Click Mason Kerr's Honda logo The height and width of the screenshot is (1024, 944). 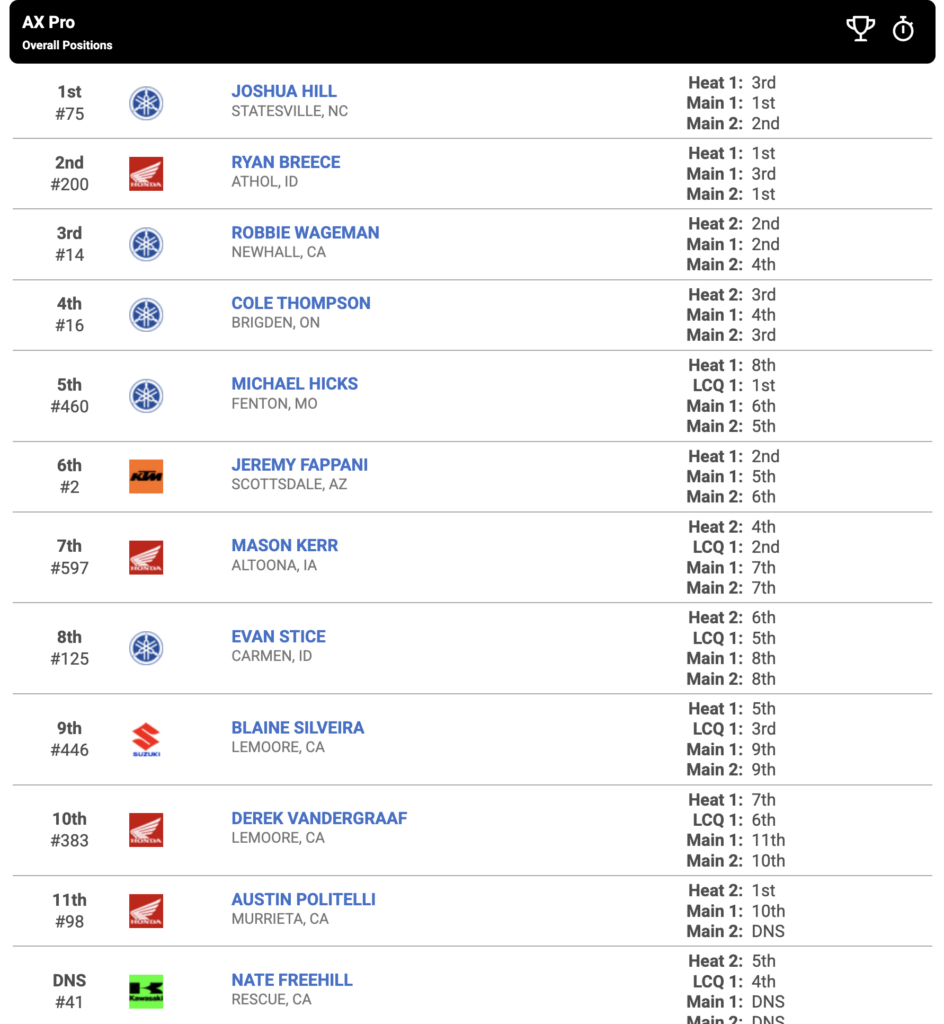(x=146, y=557)
